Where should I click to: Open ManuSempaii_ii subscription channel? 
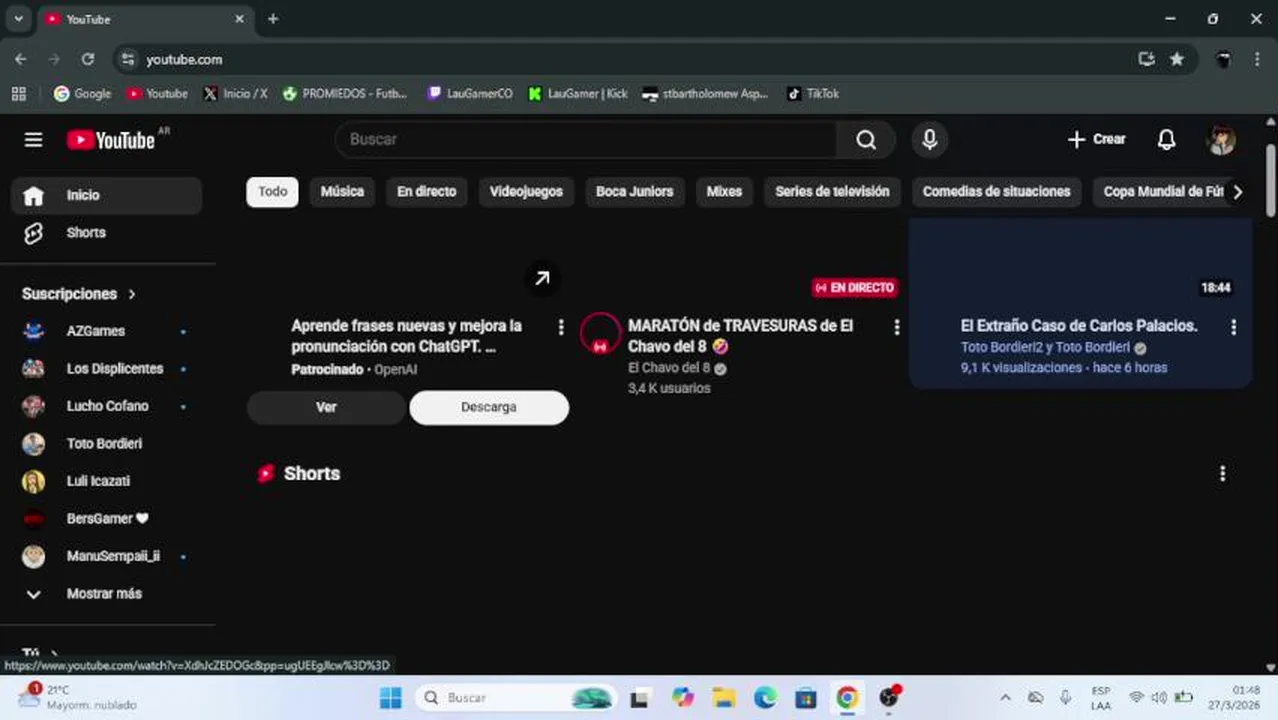pos(106,556)
